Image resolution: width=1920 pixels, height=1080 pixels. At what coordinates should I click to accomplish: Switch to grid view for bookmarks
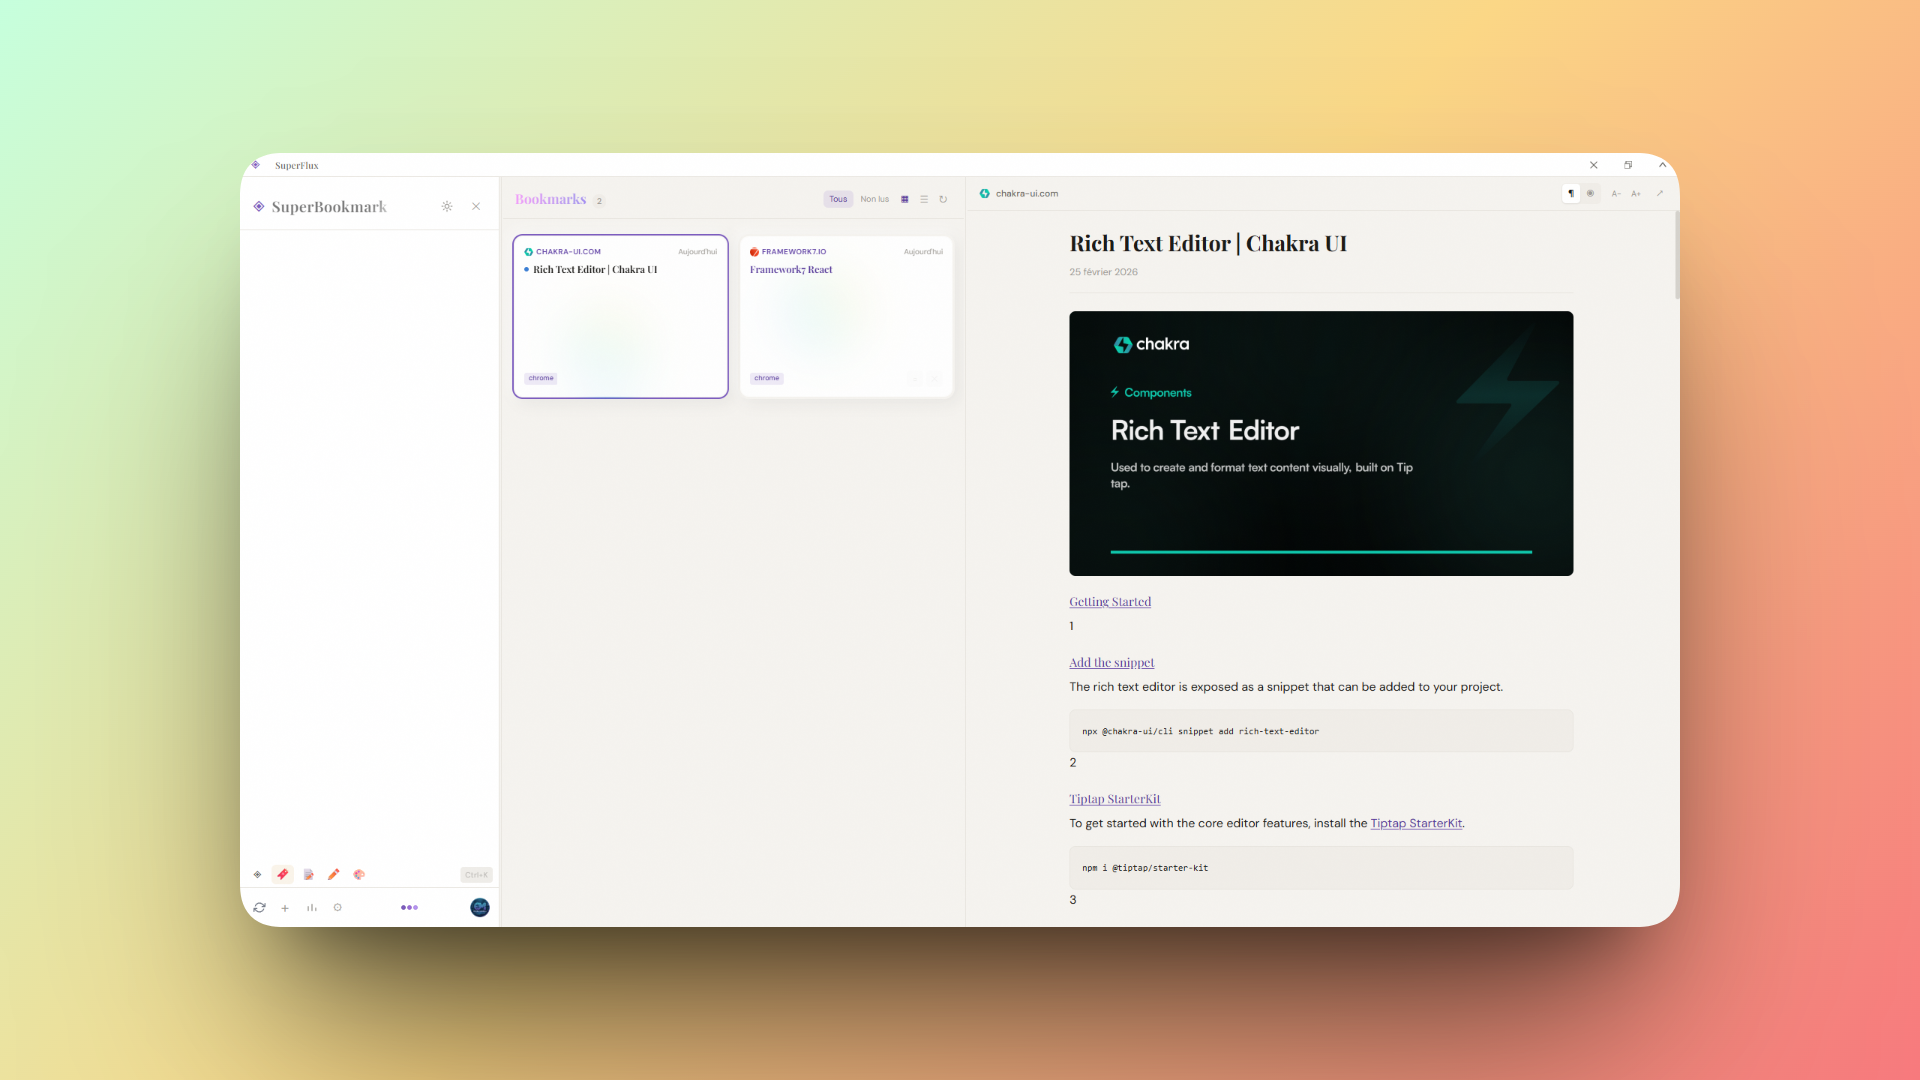point(905,199)
